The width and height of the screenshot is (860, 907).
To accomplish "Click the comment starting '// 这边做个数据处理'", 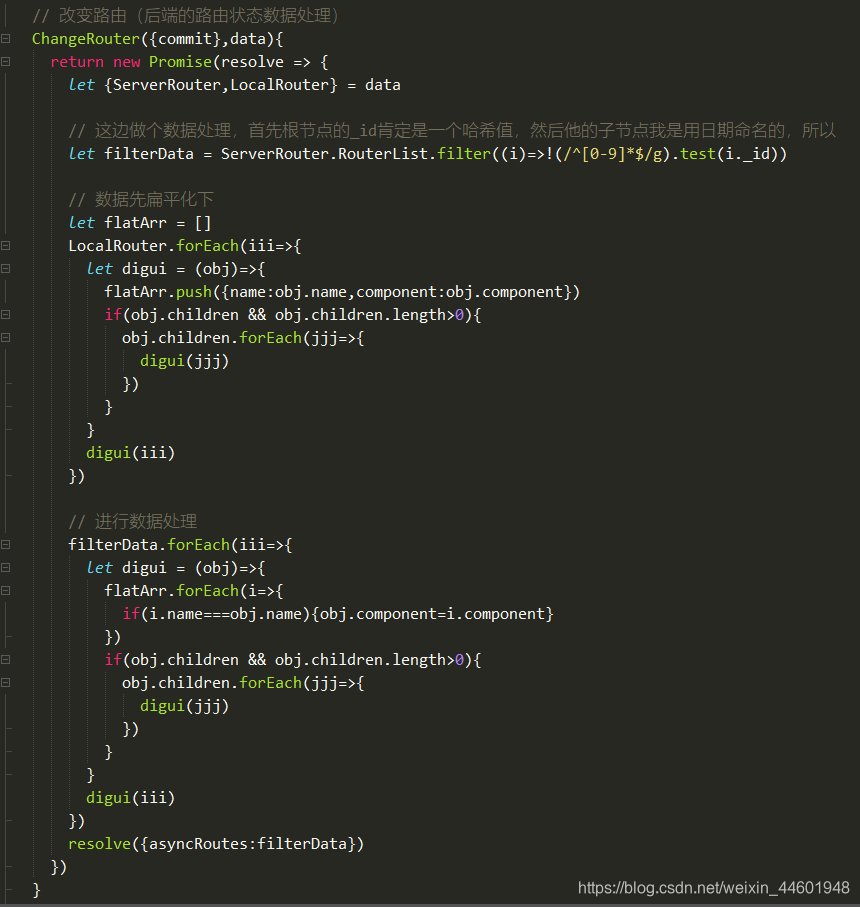I will coord(452,131).
